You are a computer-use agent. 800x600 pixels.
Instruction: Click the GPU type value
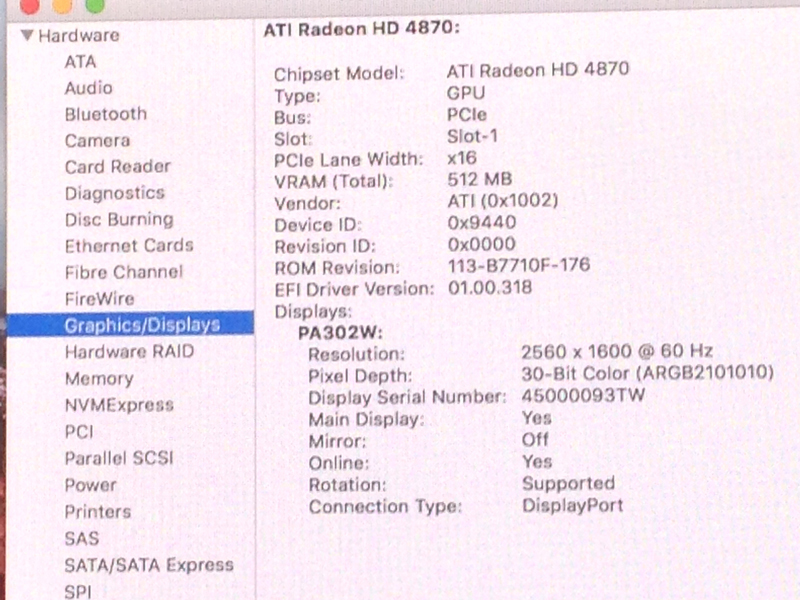click(466, 93)
